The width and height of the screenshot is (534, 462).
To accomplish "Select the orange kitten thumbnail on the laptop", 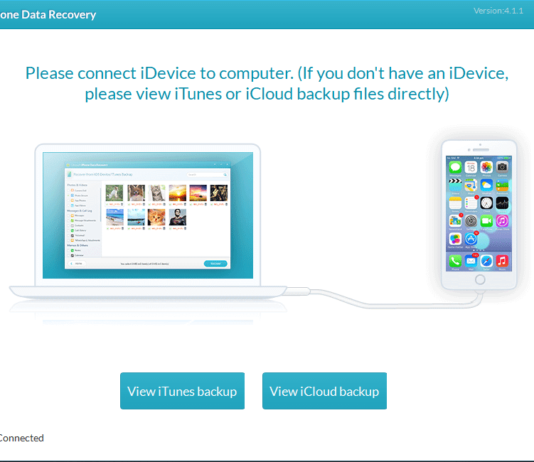I will [157, 217].
